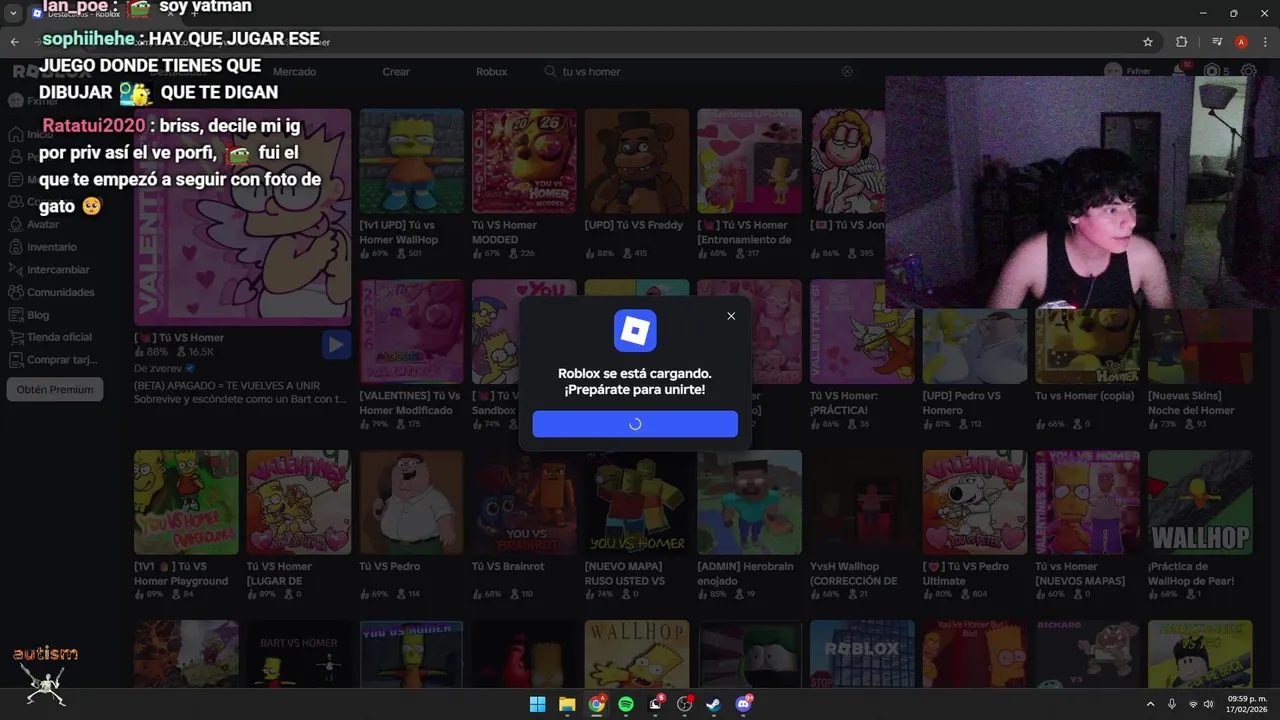Open File Explorer from taskbar
This screenshot has width=1280, height=720.
pos(567,704)
